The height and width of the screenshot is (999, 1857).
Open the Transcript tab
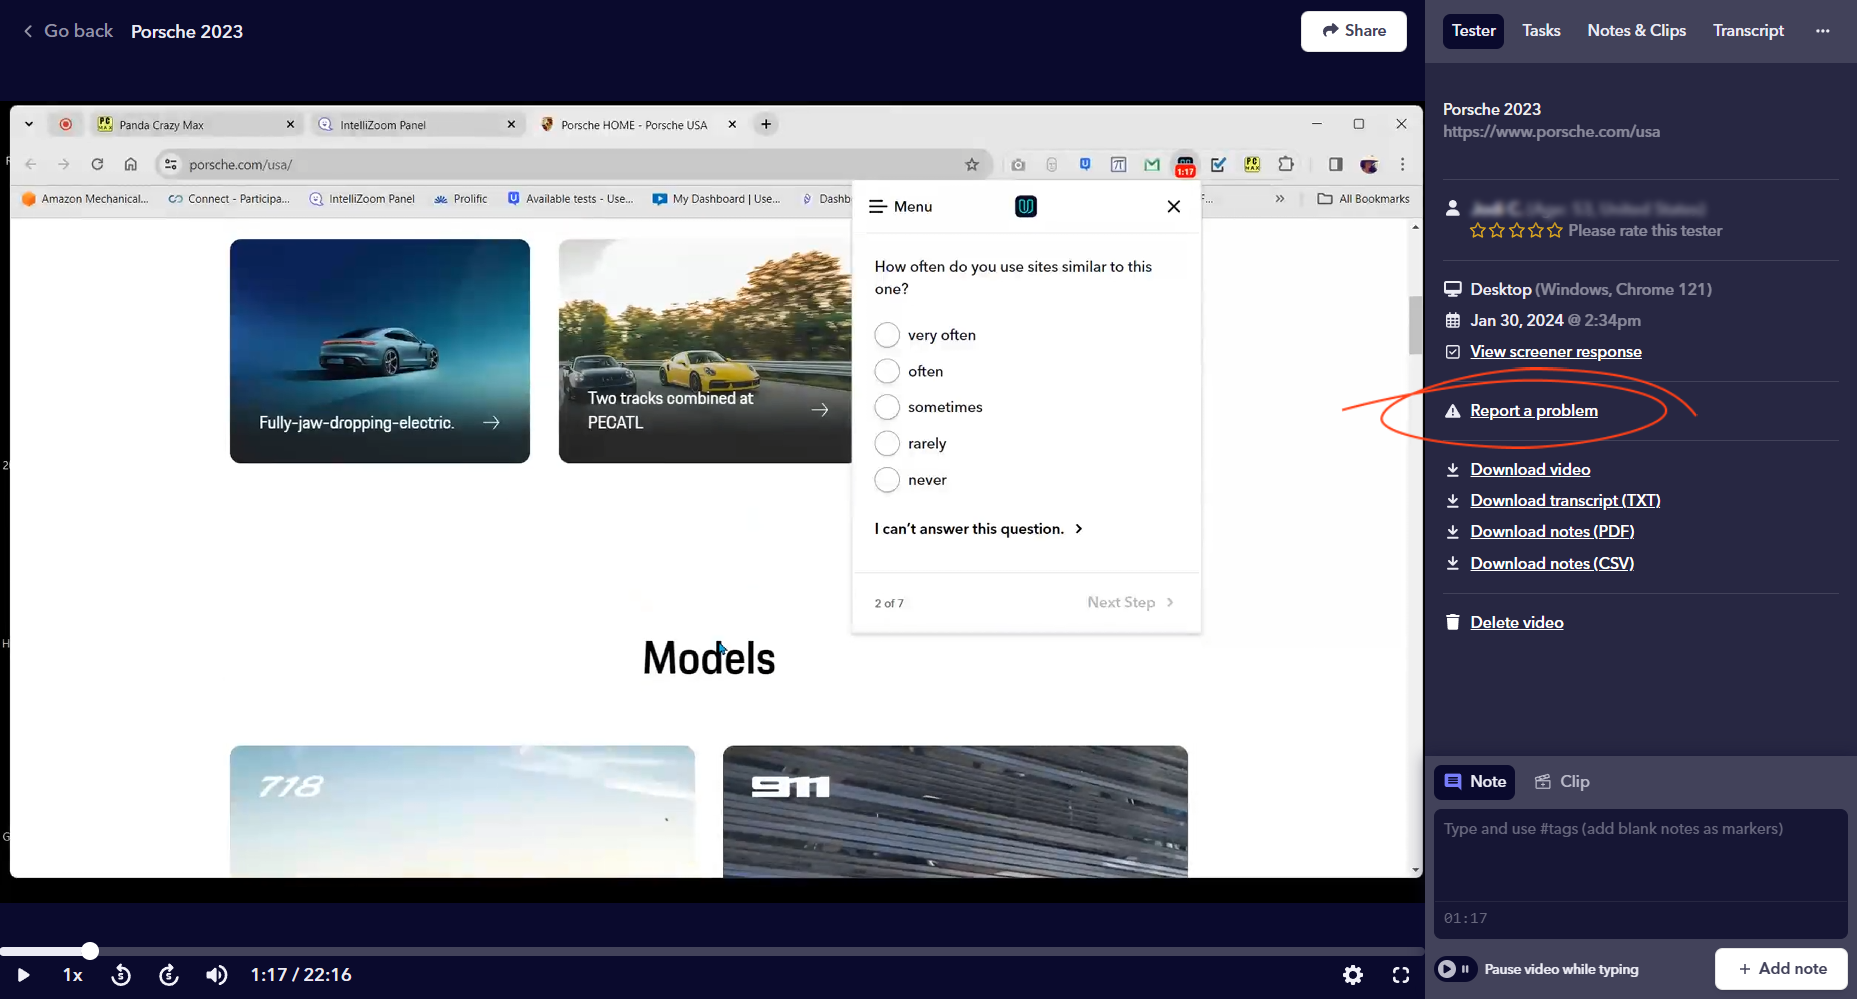tap(1747, 31)
